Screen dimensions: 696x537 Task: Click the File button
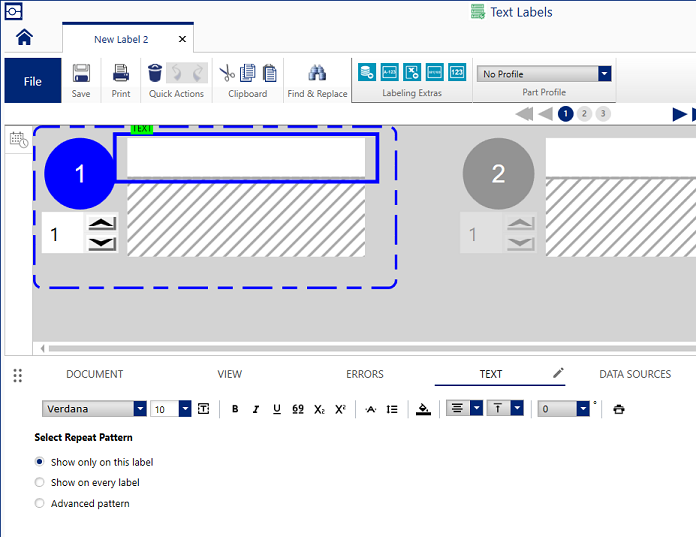click(33, 81)
